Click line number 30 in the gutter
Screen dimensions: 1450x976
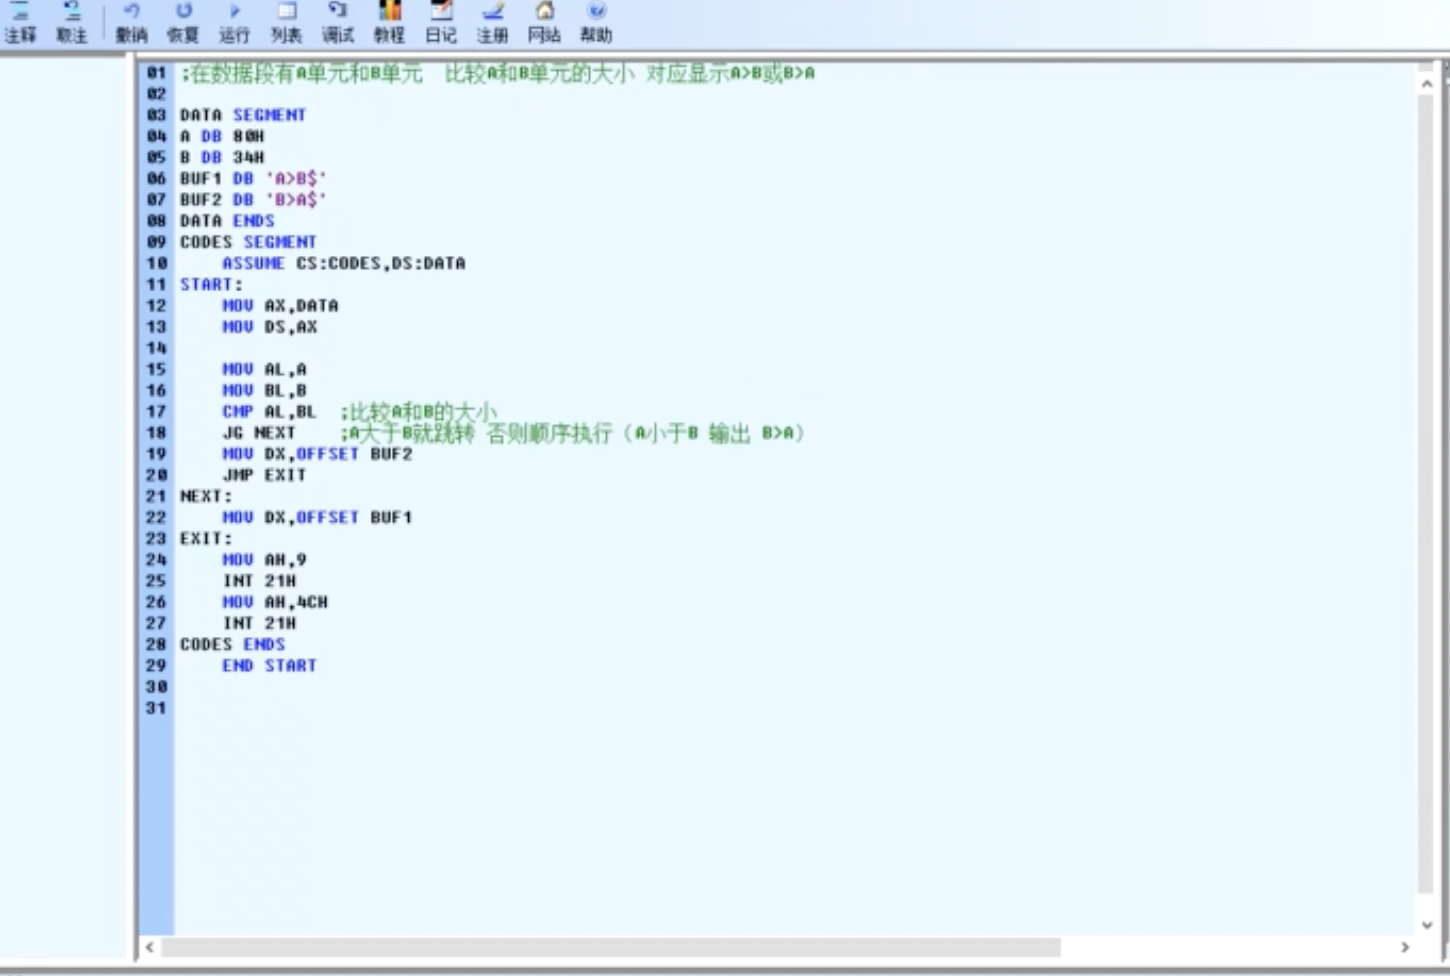pos(156,687)
